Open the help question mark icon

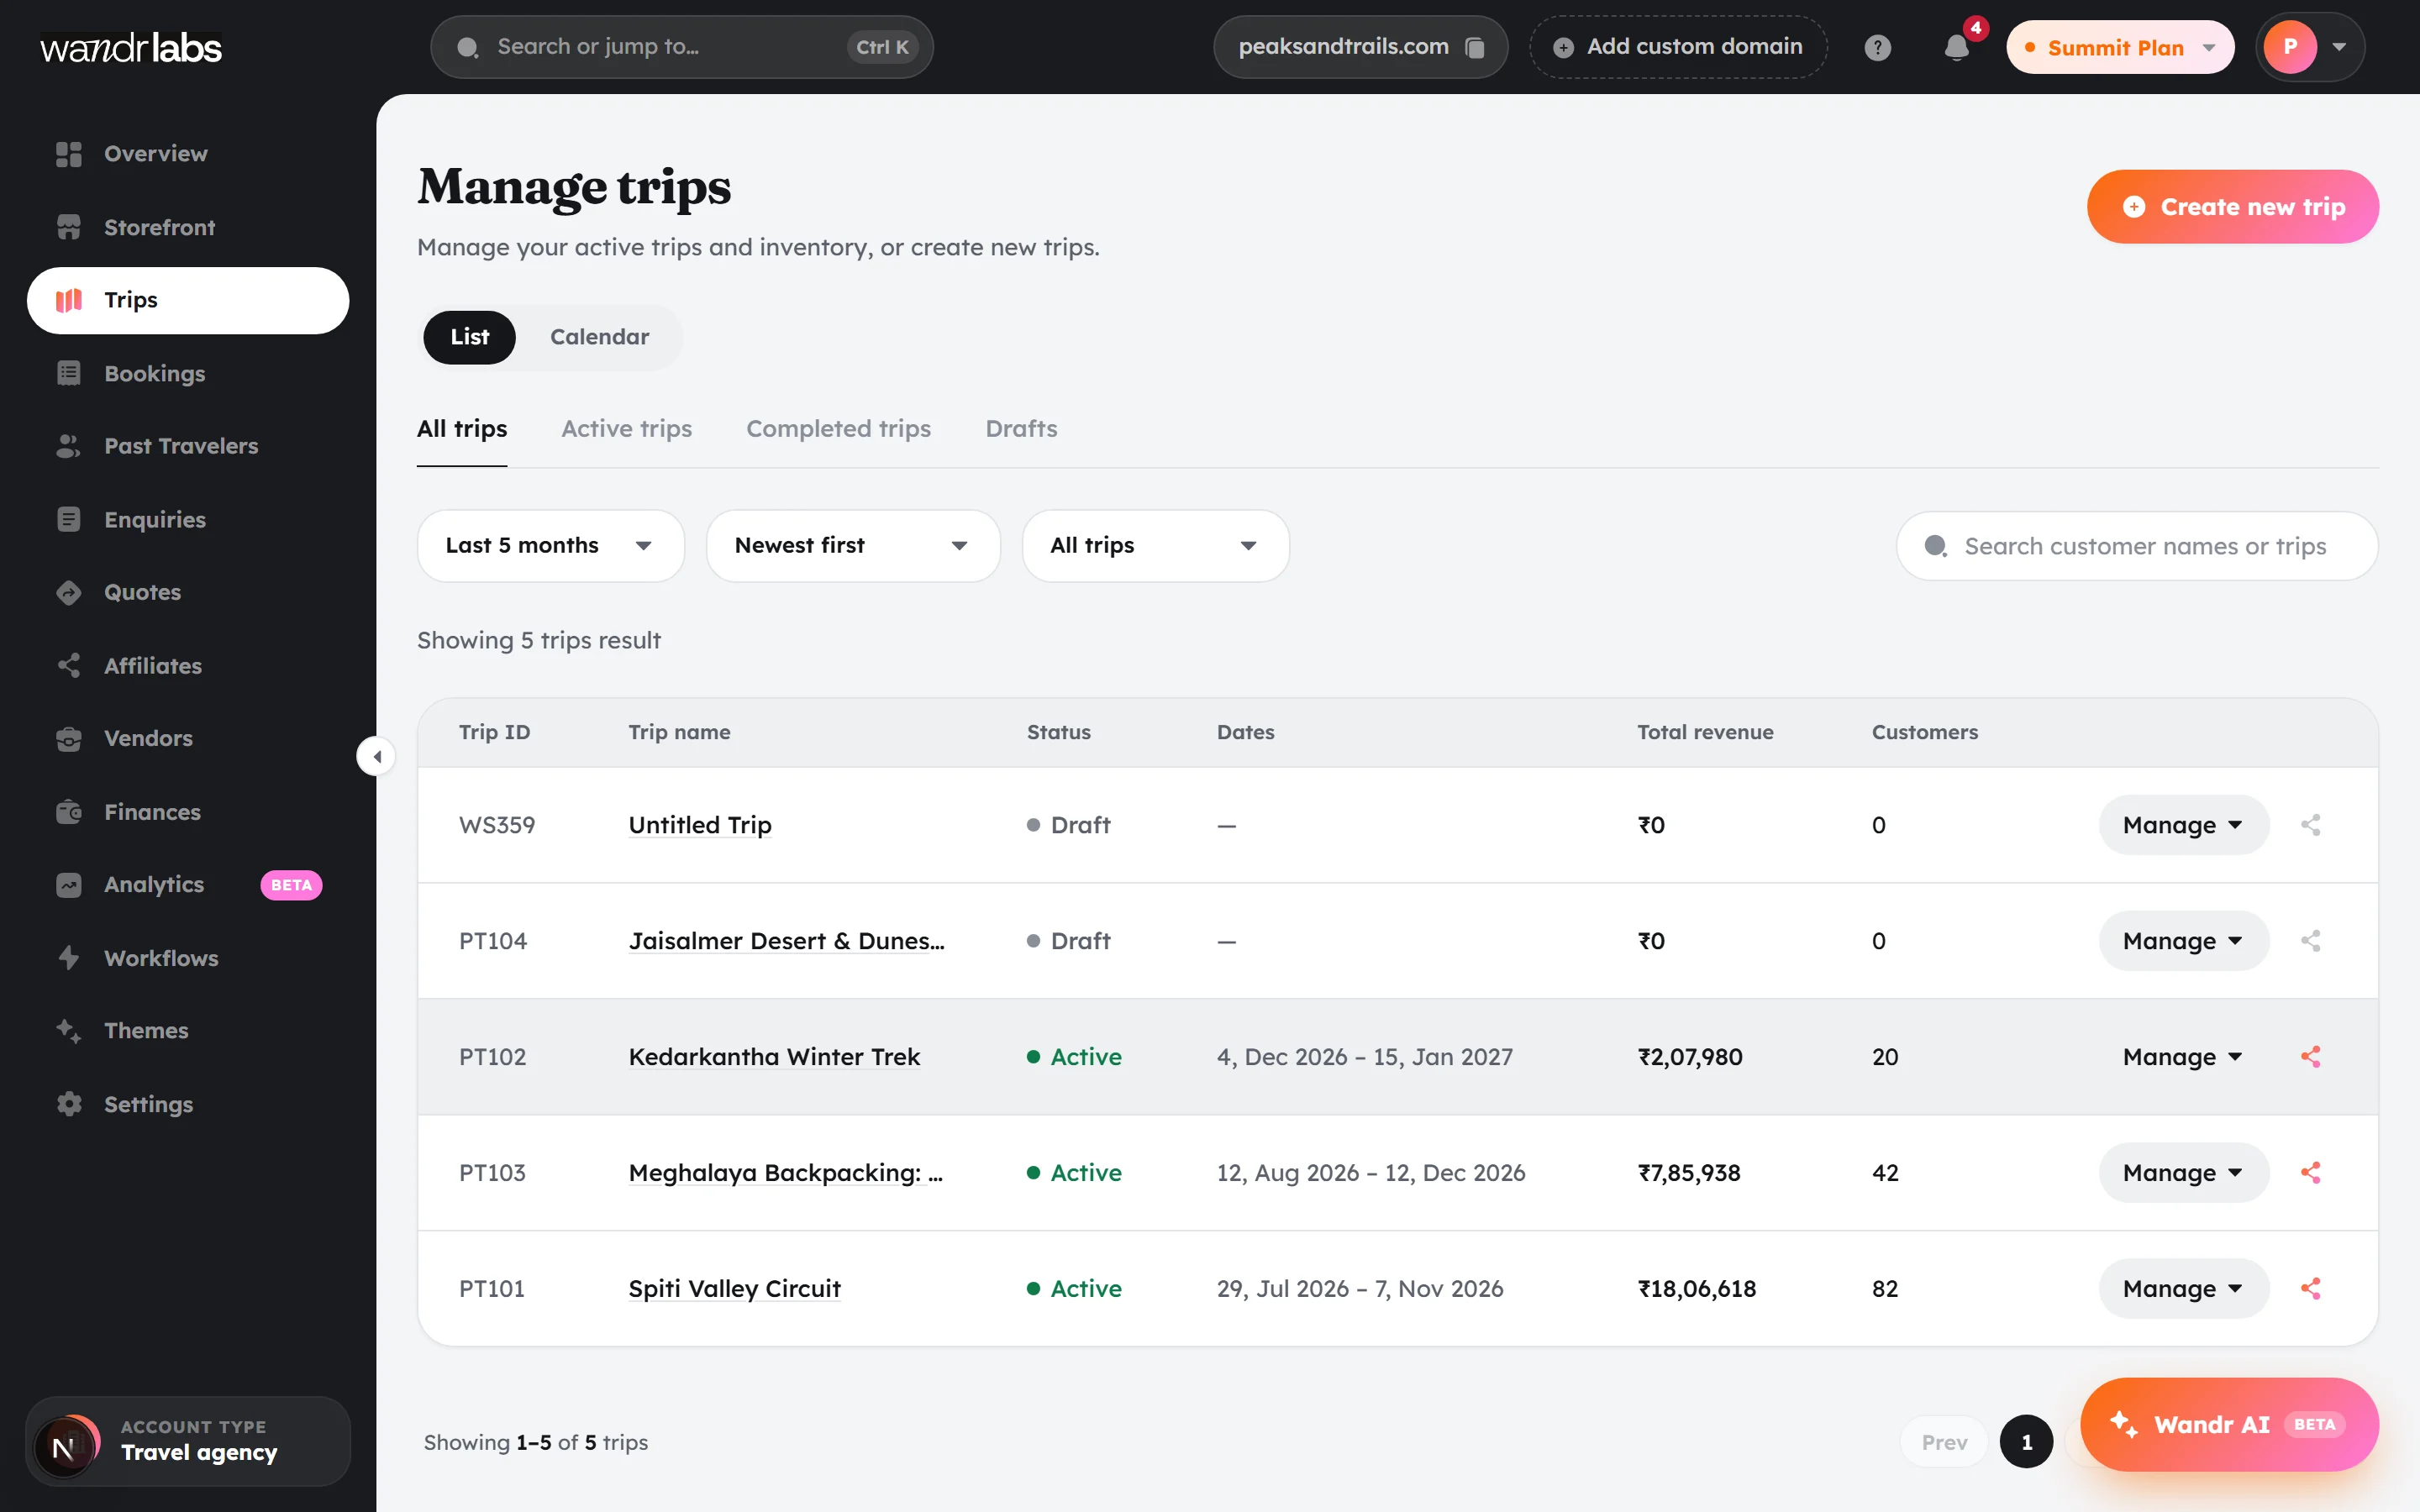[x=1877, y=47]
